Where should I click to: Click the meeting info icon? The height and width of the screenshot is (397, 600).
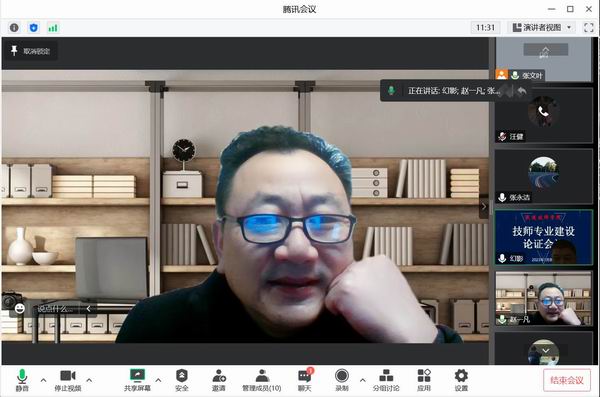coord(14,28)
